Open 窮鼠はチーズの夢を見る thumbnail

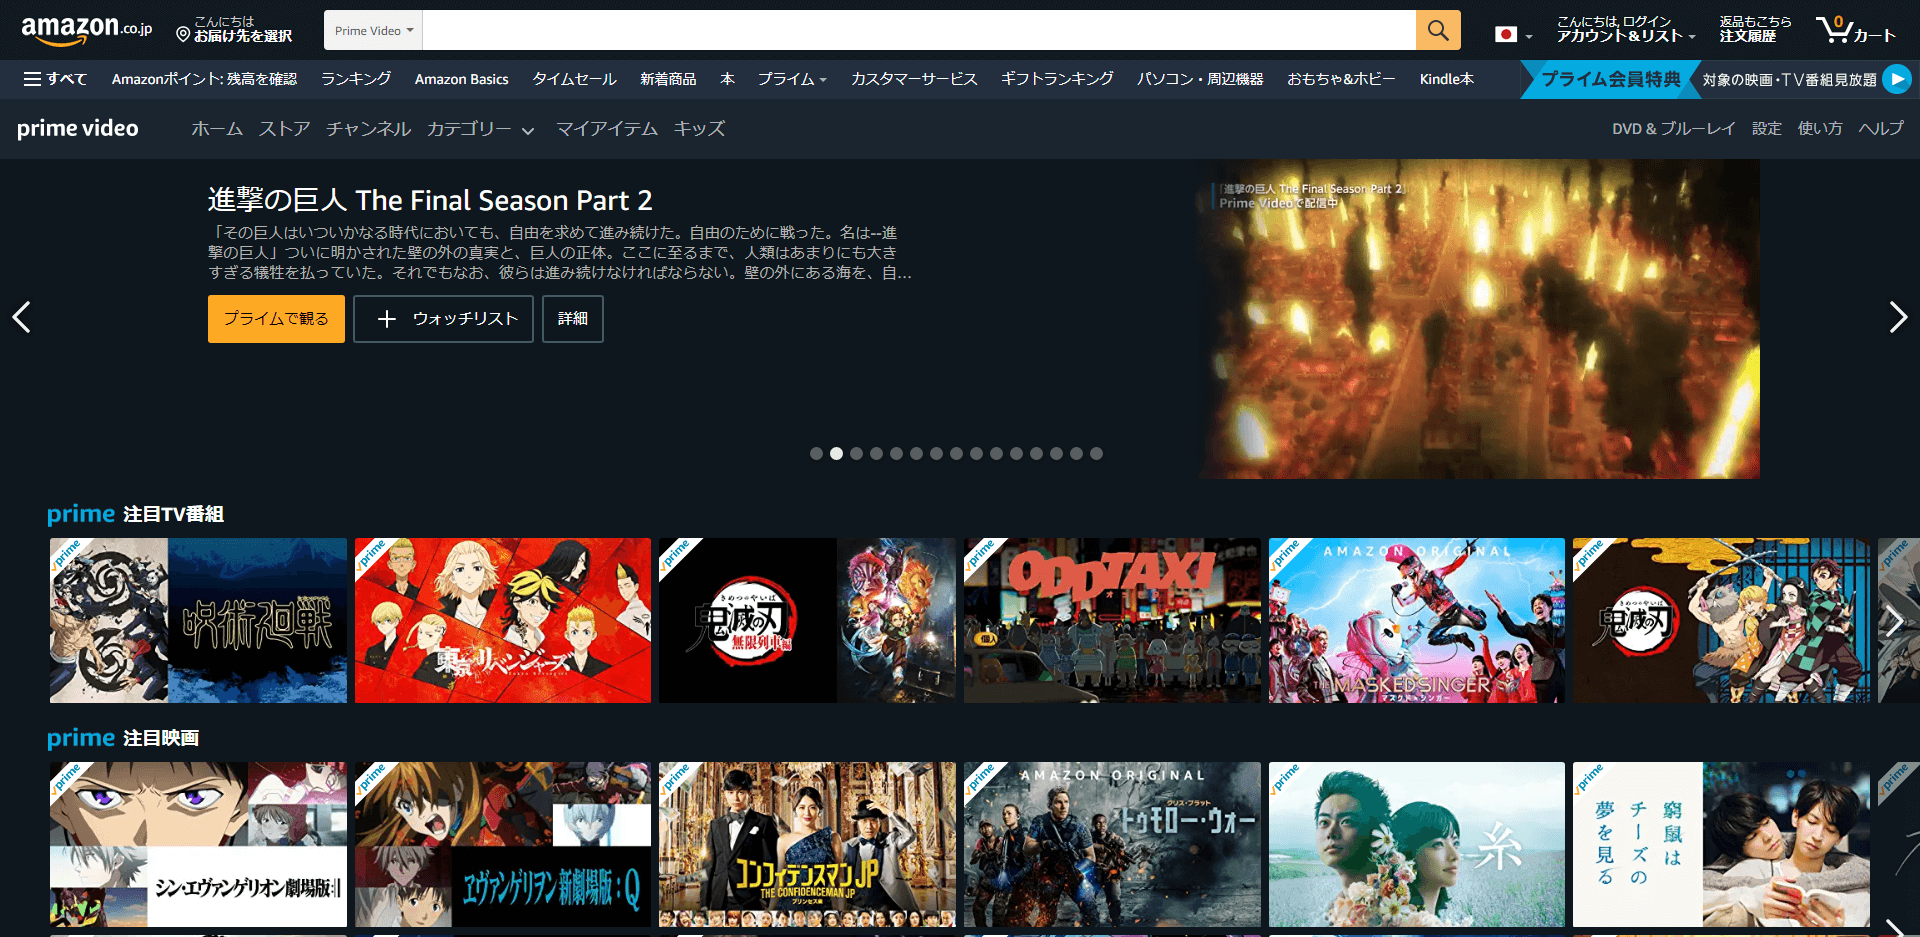(1721, 845)
